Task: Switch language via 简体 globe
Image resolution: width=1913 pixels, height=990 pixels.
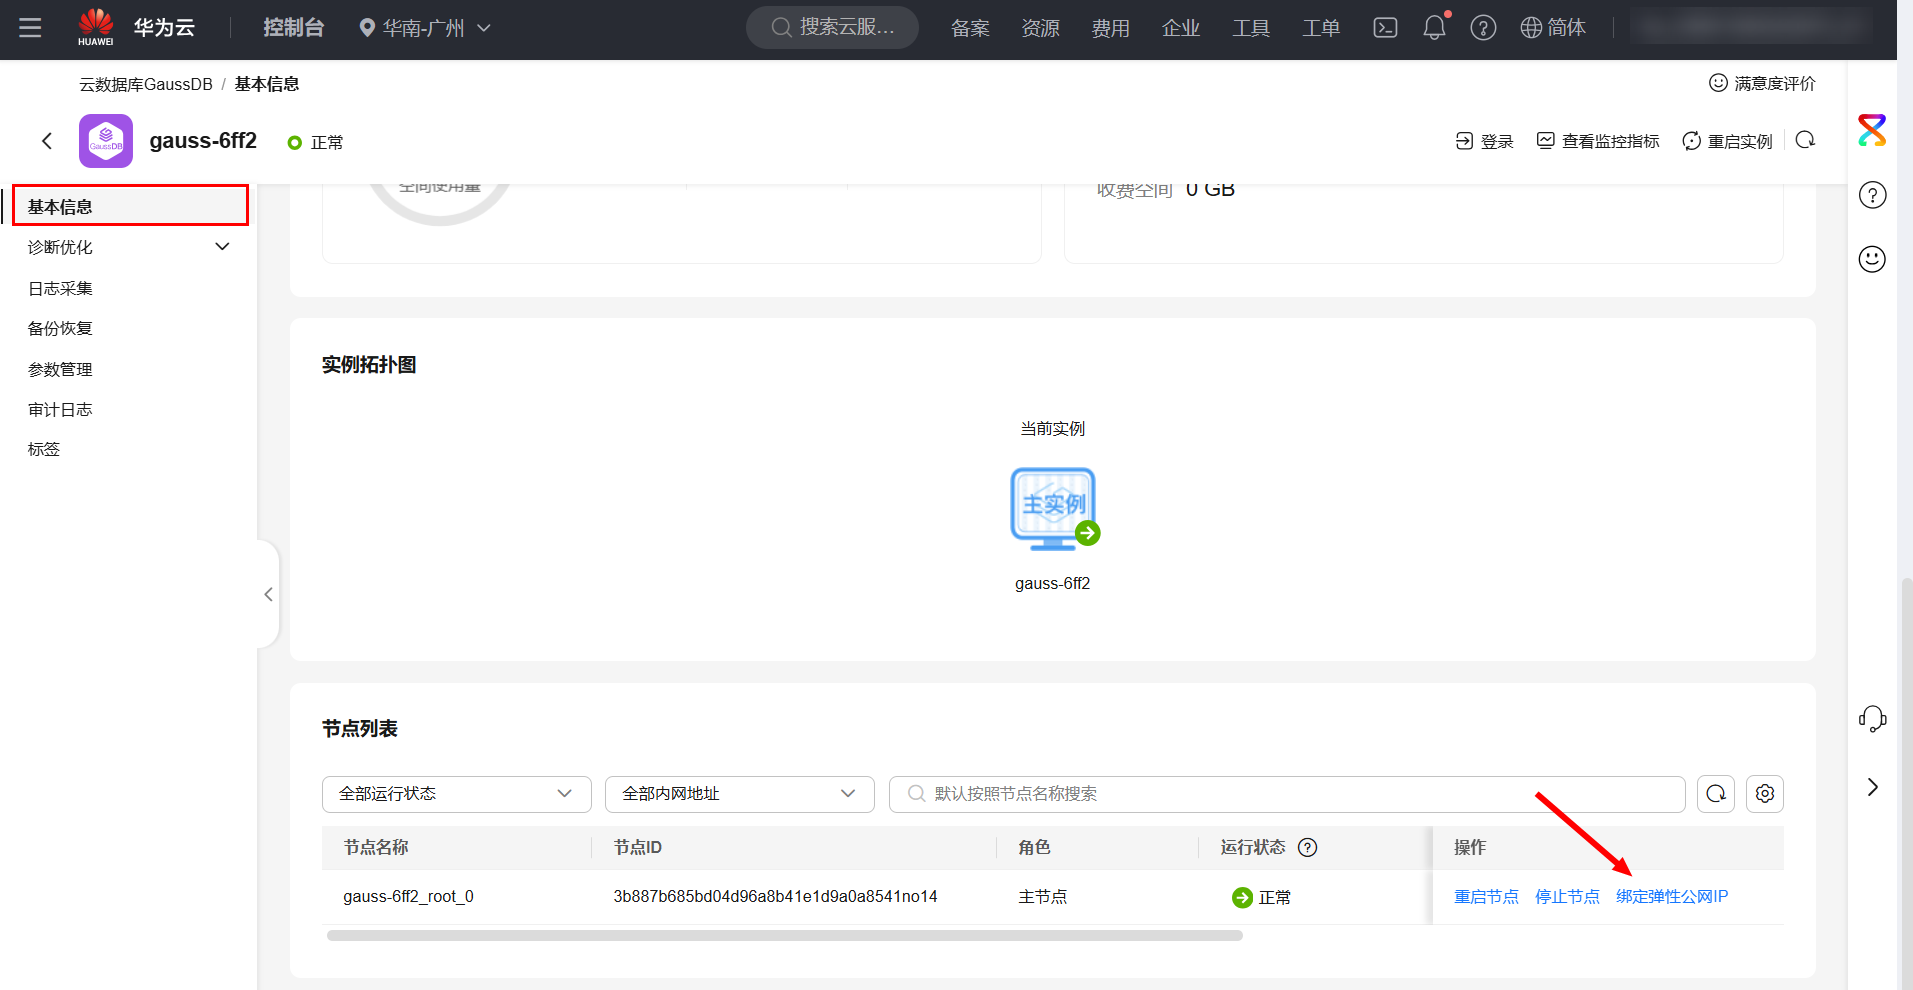Action: tap(1553, 28)
